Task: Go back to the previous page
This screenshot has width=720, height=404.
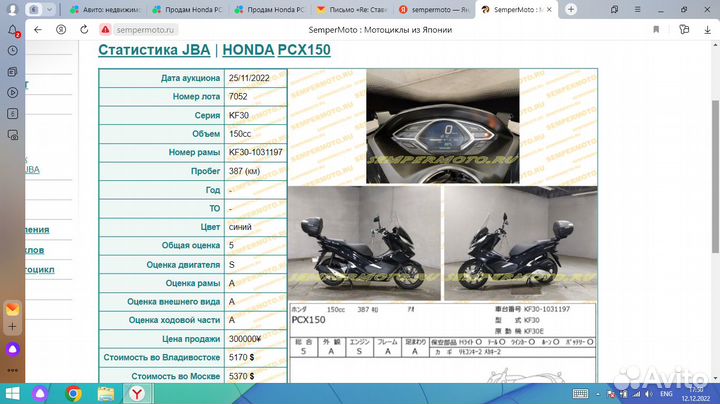Action: [38, 30]
